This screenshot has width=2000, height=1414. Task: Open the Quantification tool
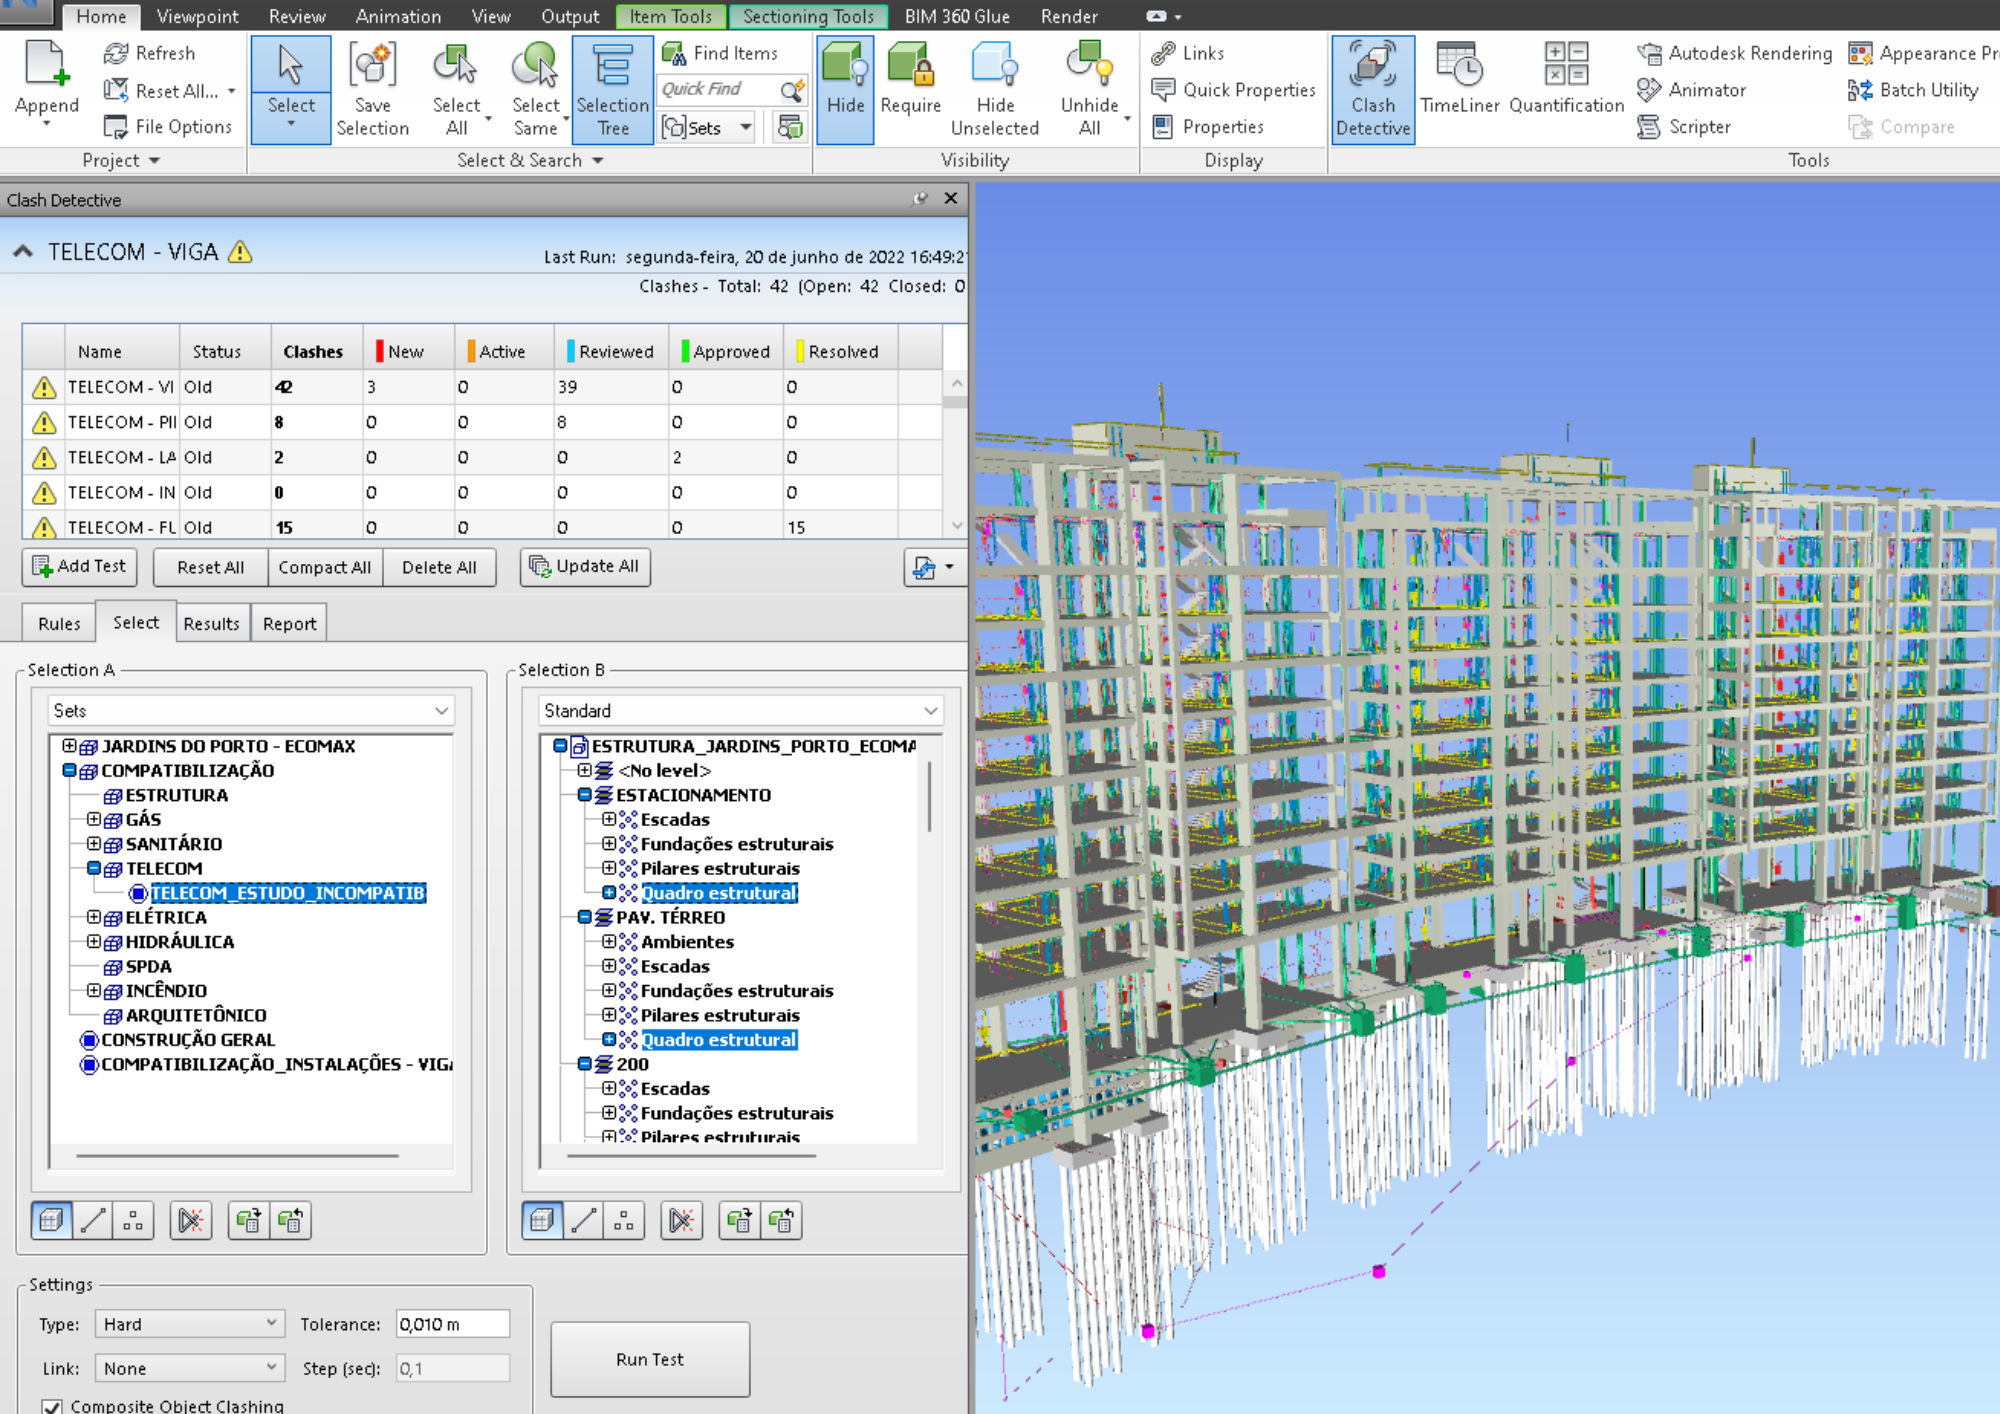(x=1566, y=79)
